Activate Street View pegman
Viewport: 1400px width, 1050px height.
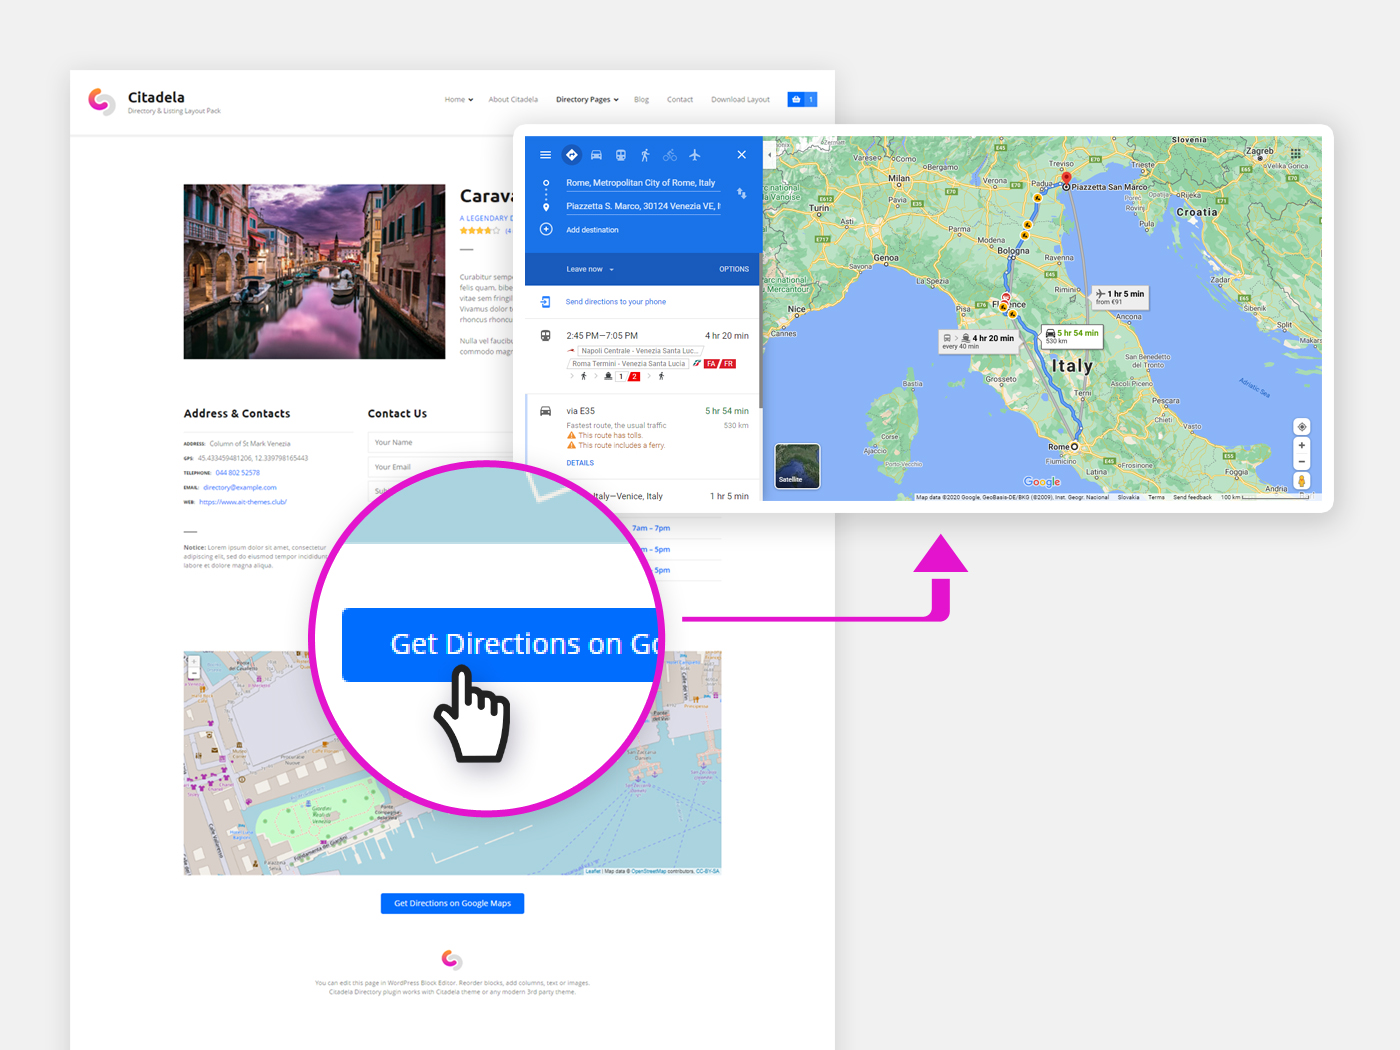pyautogui.click(x=1301, y=481)
